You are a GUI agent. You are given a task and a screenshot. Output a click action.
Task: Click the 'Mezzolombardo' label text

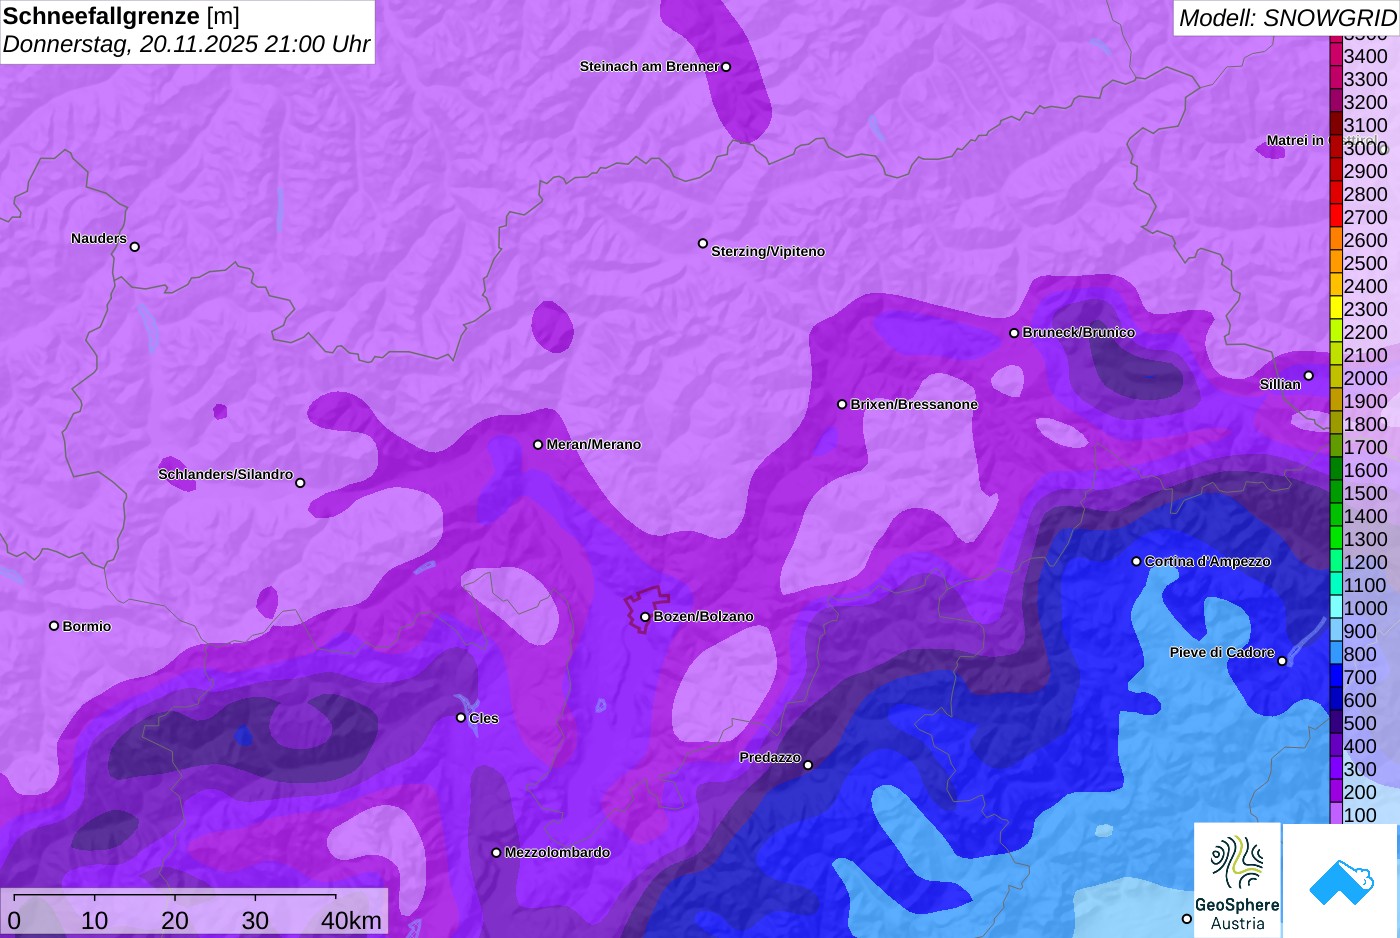[x=557, y=853]
